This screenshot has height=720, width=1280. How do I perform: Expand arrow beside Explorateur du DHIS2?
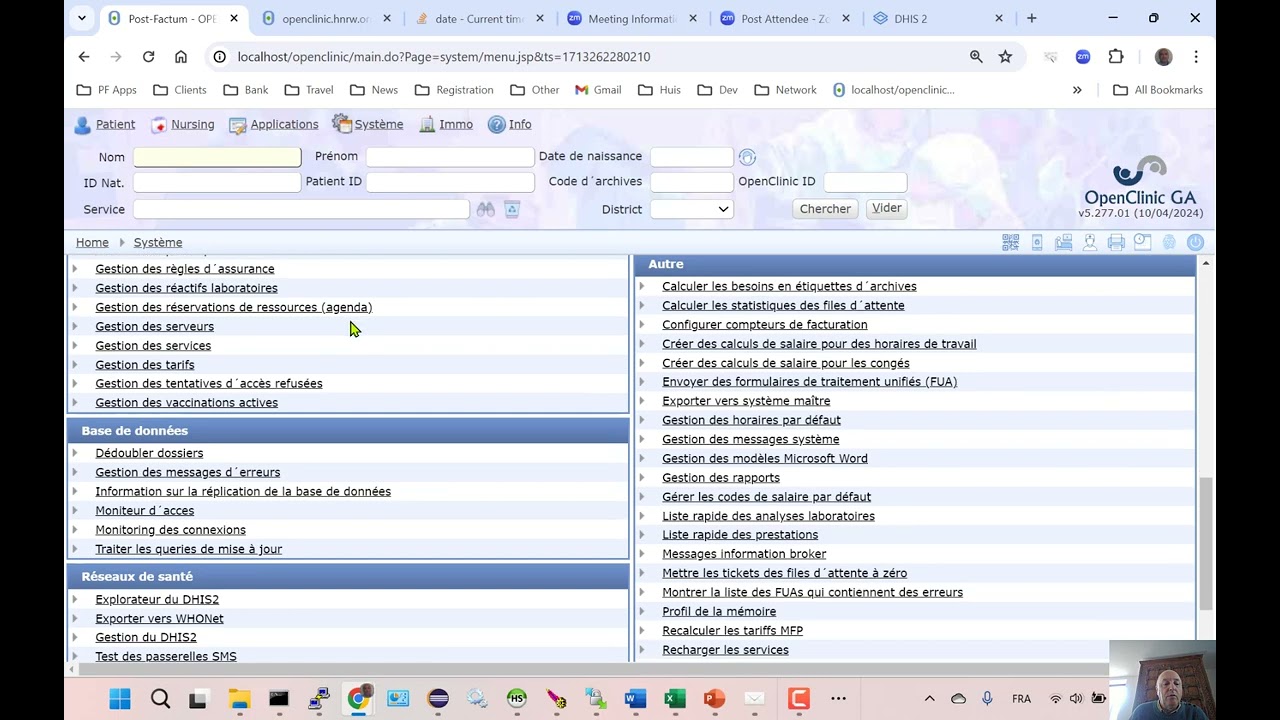[x=75, y=600]
